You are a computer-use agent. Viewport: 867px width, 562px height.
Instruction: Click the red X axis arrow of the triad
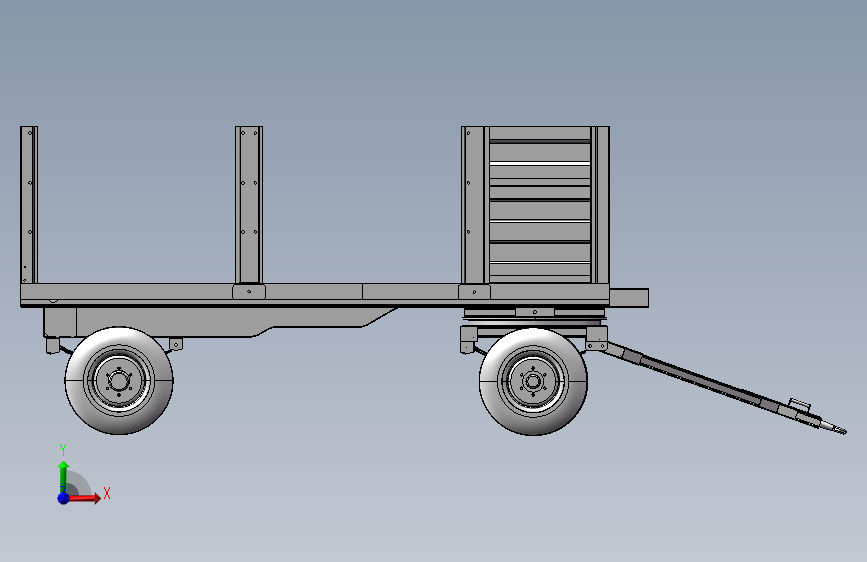[84, 498]
